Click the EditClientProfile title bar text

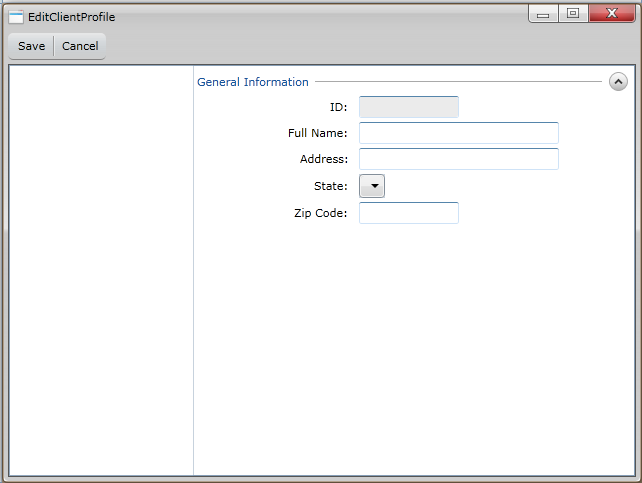(x=72, y=17)
